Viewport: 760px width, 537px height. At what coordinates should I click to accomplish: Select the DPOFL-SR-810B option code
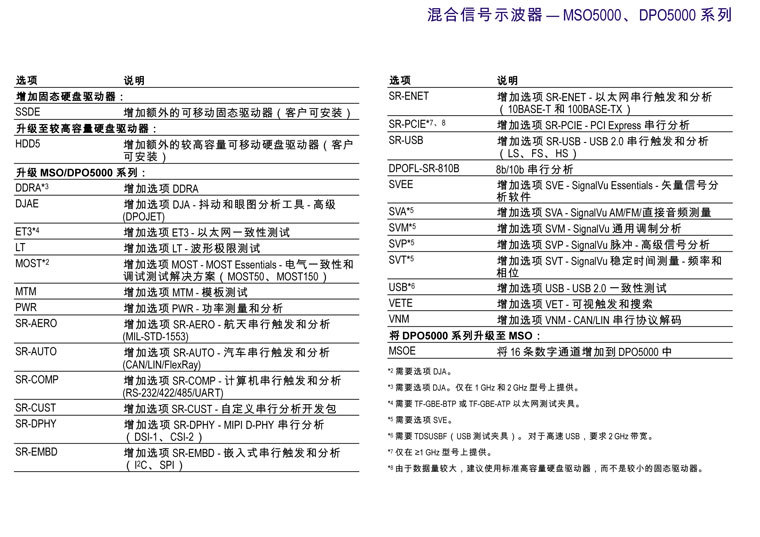pos(424,168)
